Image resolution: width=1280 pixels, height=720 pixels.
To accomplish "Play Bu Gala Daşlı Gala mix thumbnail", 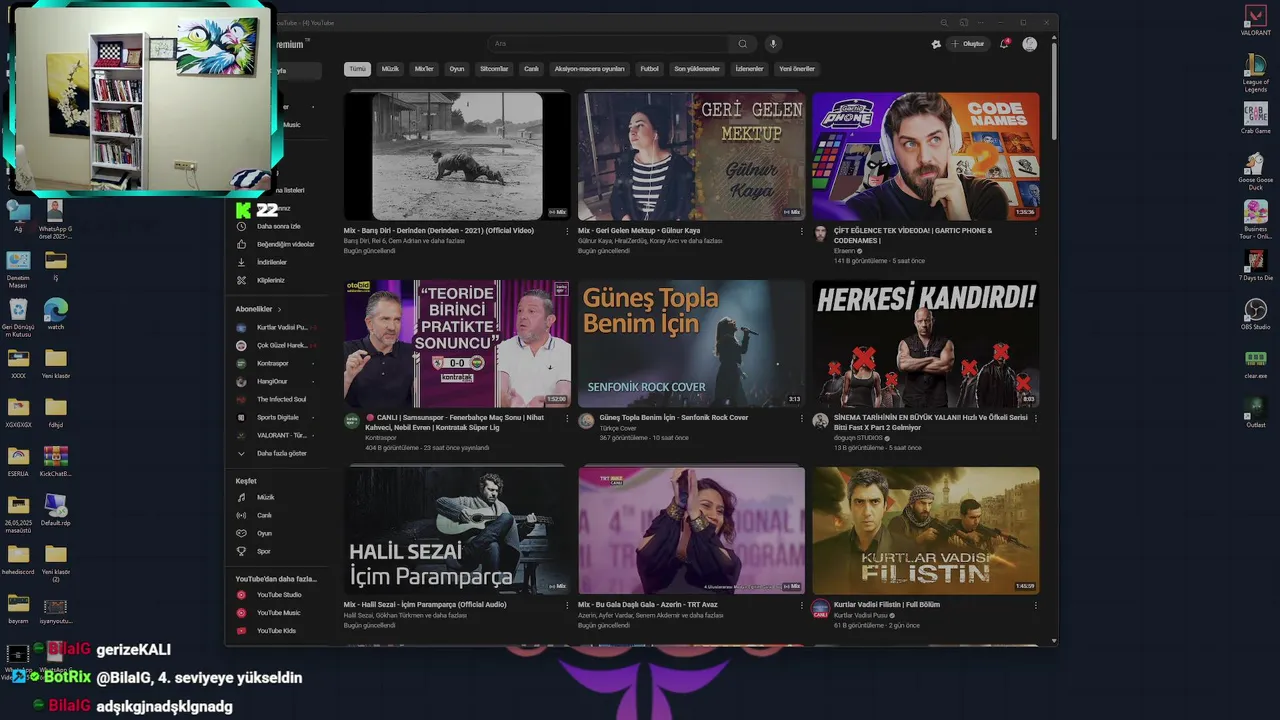I will click(691, 530).
